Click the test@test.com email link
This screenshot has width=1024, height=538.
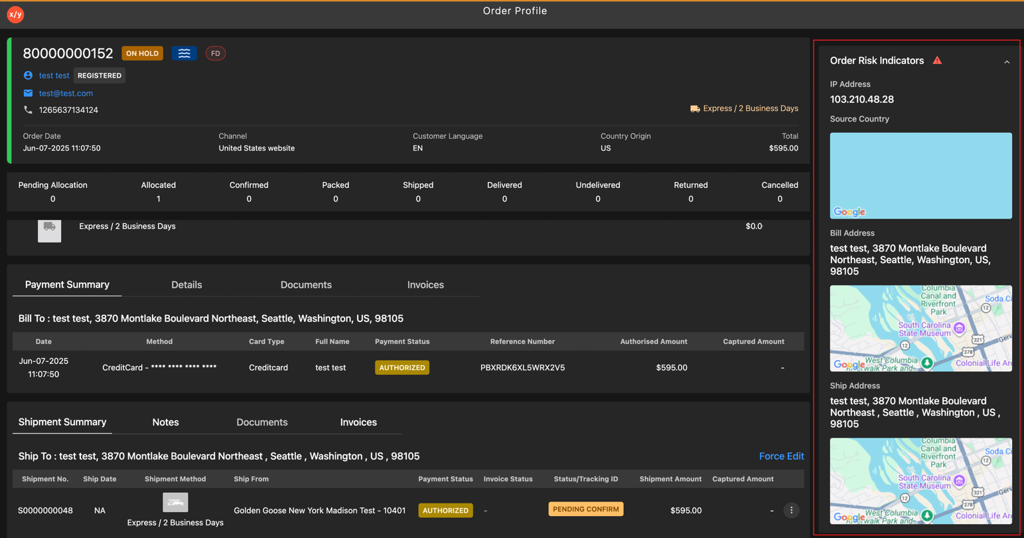[66, 93]
